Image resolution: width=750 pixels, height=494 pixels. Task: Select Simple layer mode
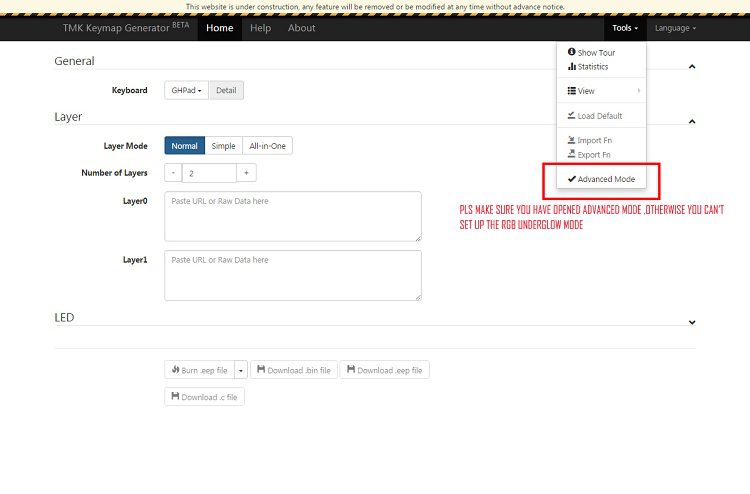click(223, 146)
